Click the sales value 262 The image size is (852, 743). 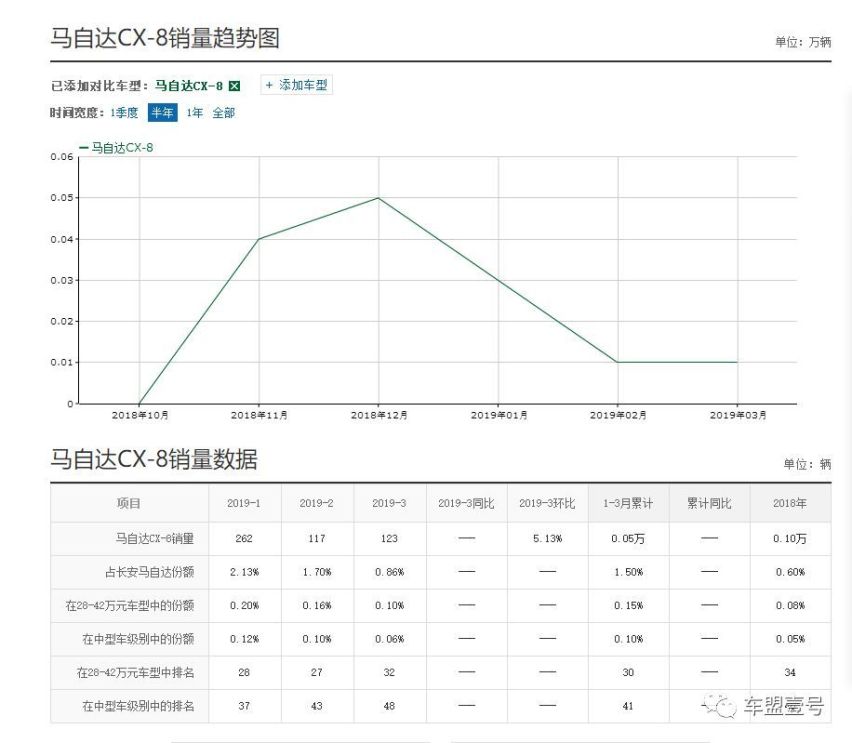click(x=244, y=539)
